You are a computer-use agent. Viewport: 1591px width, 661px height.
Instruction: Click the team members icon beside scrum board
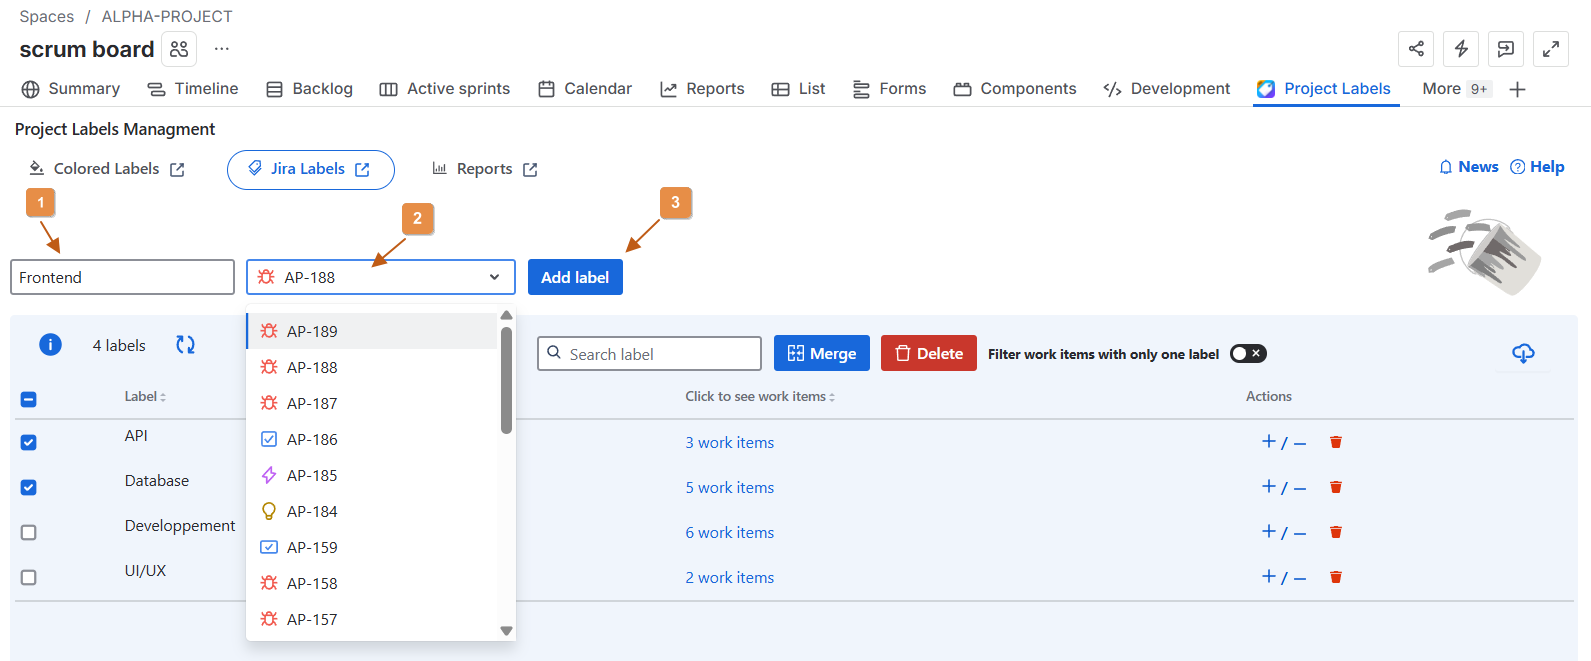(179, 49)
